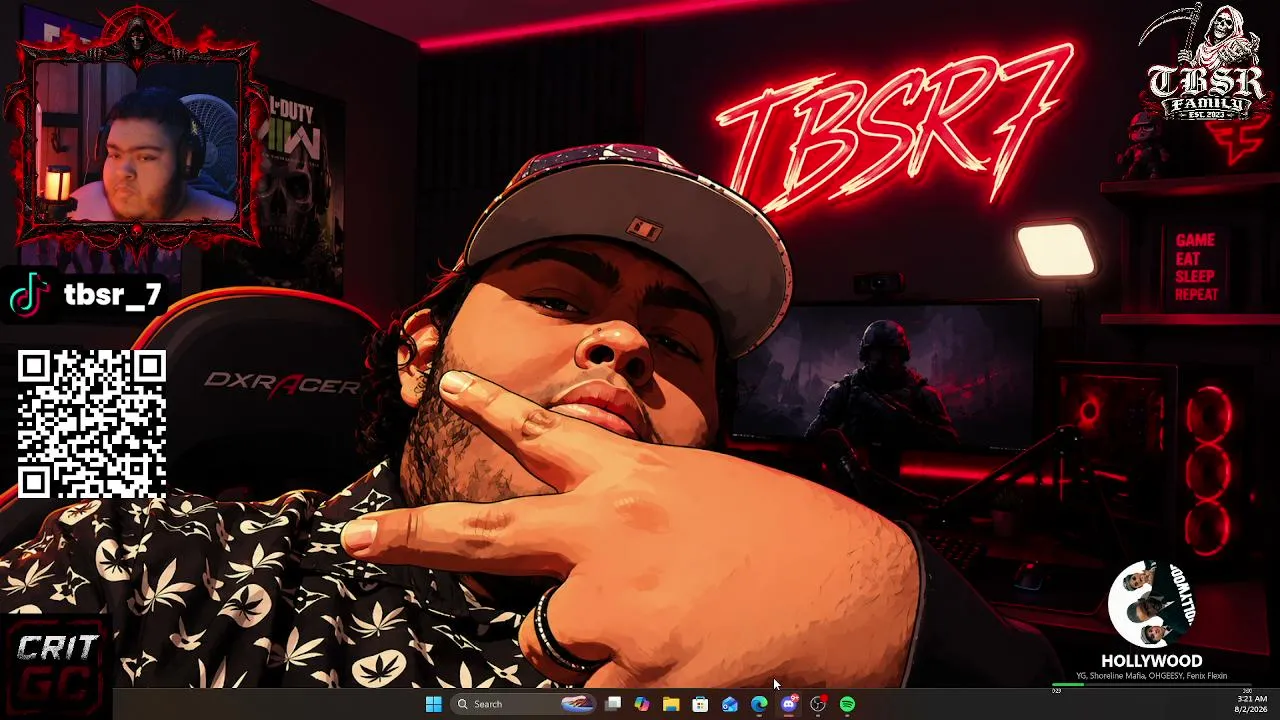Click the CRIT GG logo overlay
The height and width of the screenshot is (720, 1280).
coord(55,666)
